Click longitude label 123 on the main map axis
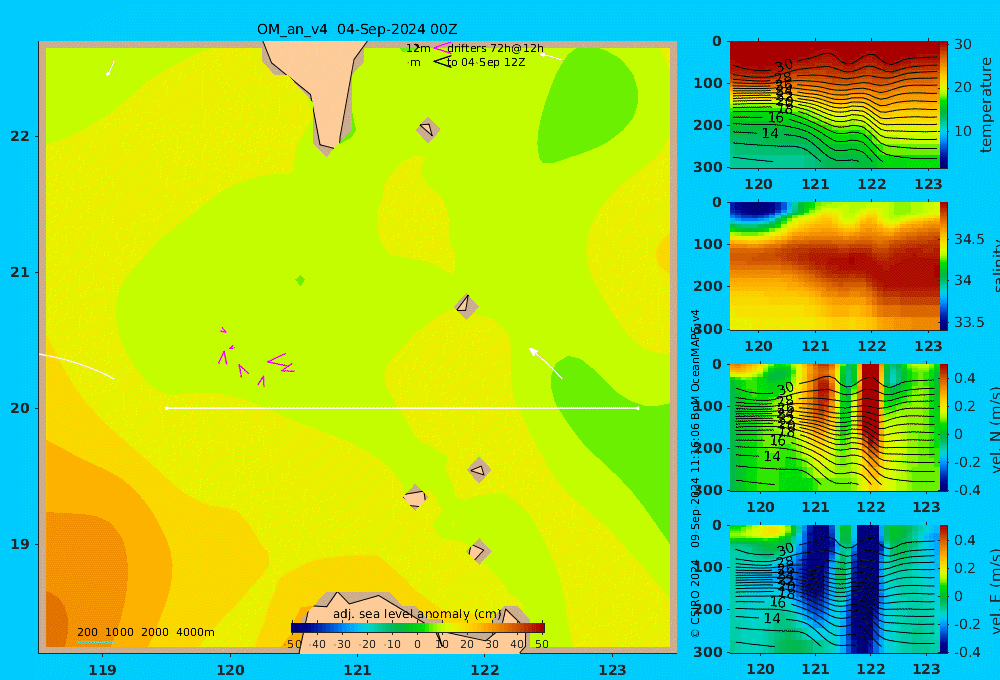 tap(613, 670)
